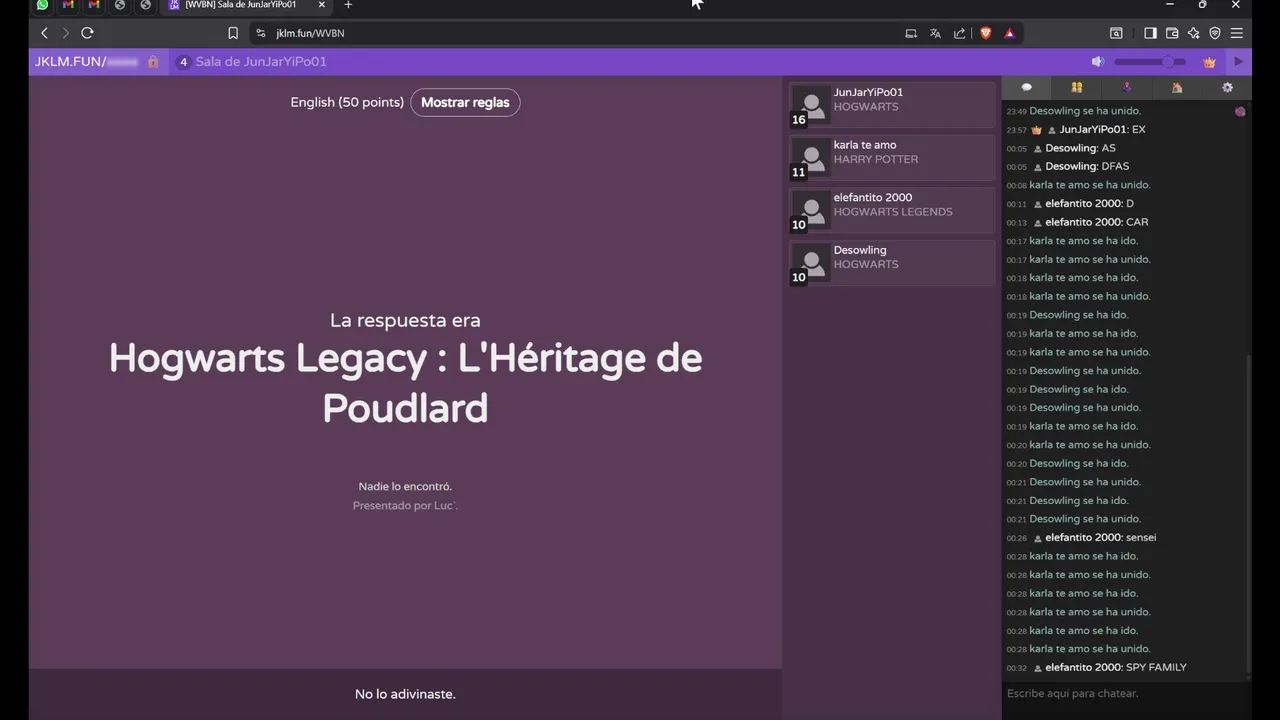The width and height of the screenshot is (1280, 720).
Task: Open the settings gear tab in sidebar
Action: tap(1227, 88)
